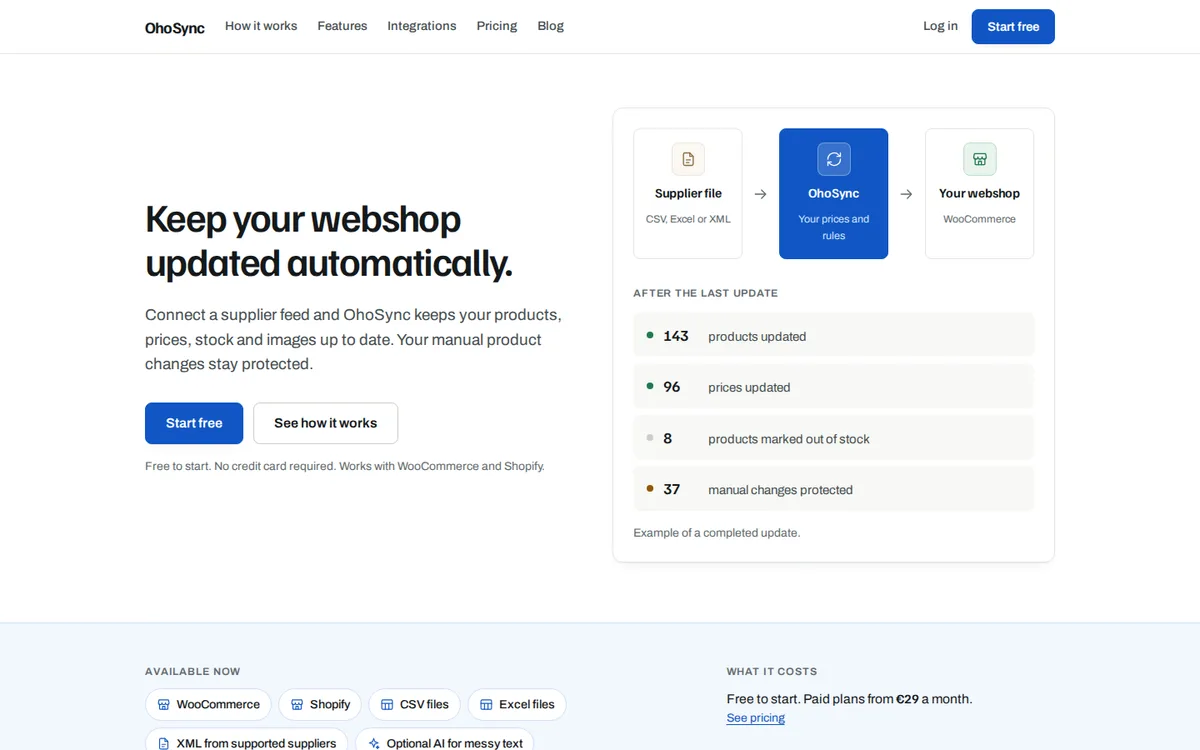
Task: Open the Blog link in the header
Action: click(x=551, y=26)
